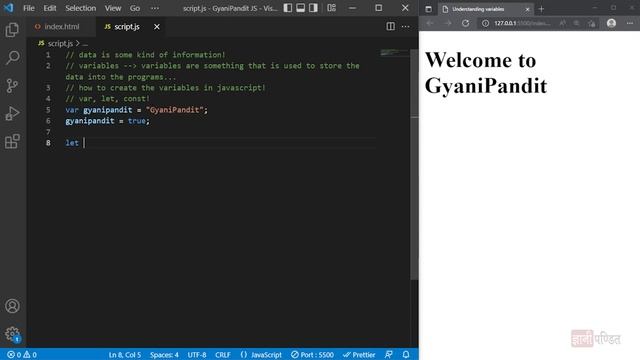Image resolution: width=640 pixels, height=360 pixels.
Task: Open Run and Debug view
Action: tap(12, 113)
